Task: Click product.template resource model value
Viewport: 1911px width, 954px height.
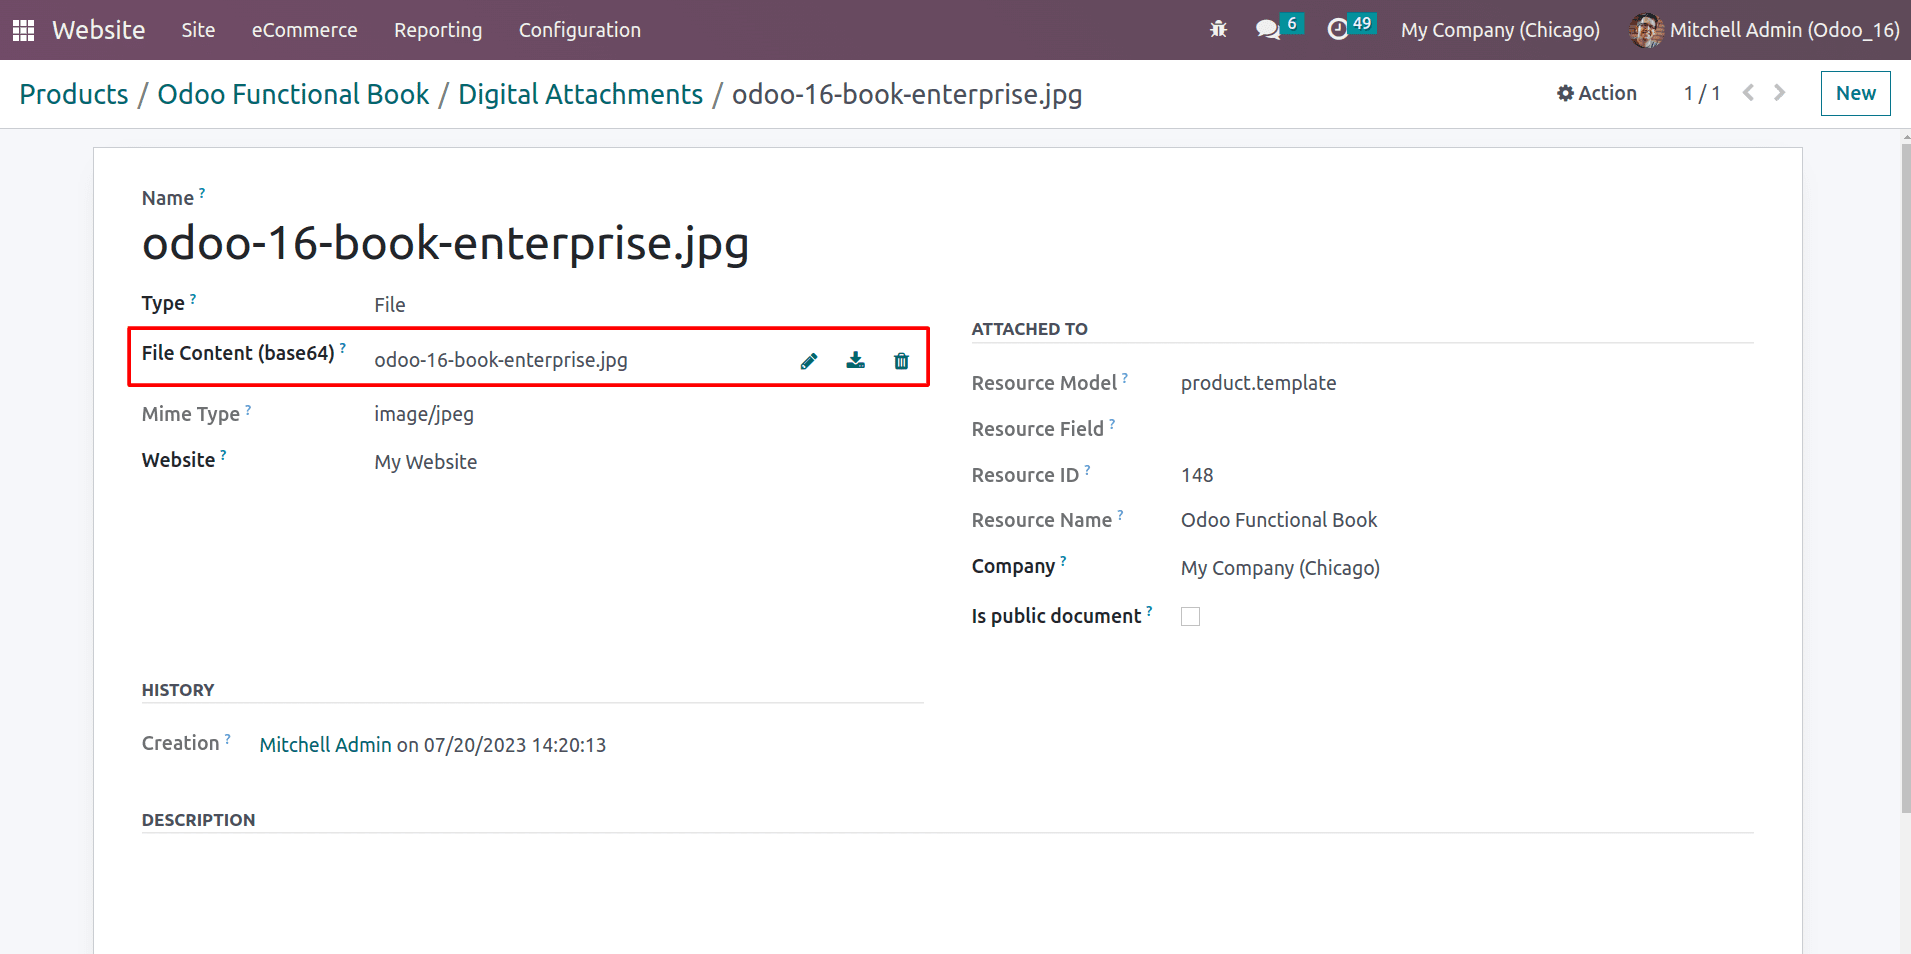Action: pos(1258,383)
